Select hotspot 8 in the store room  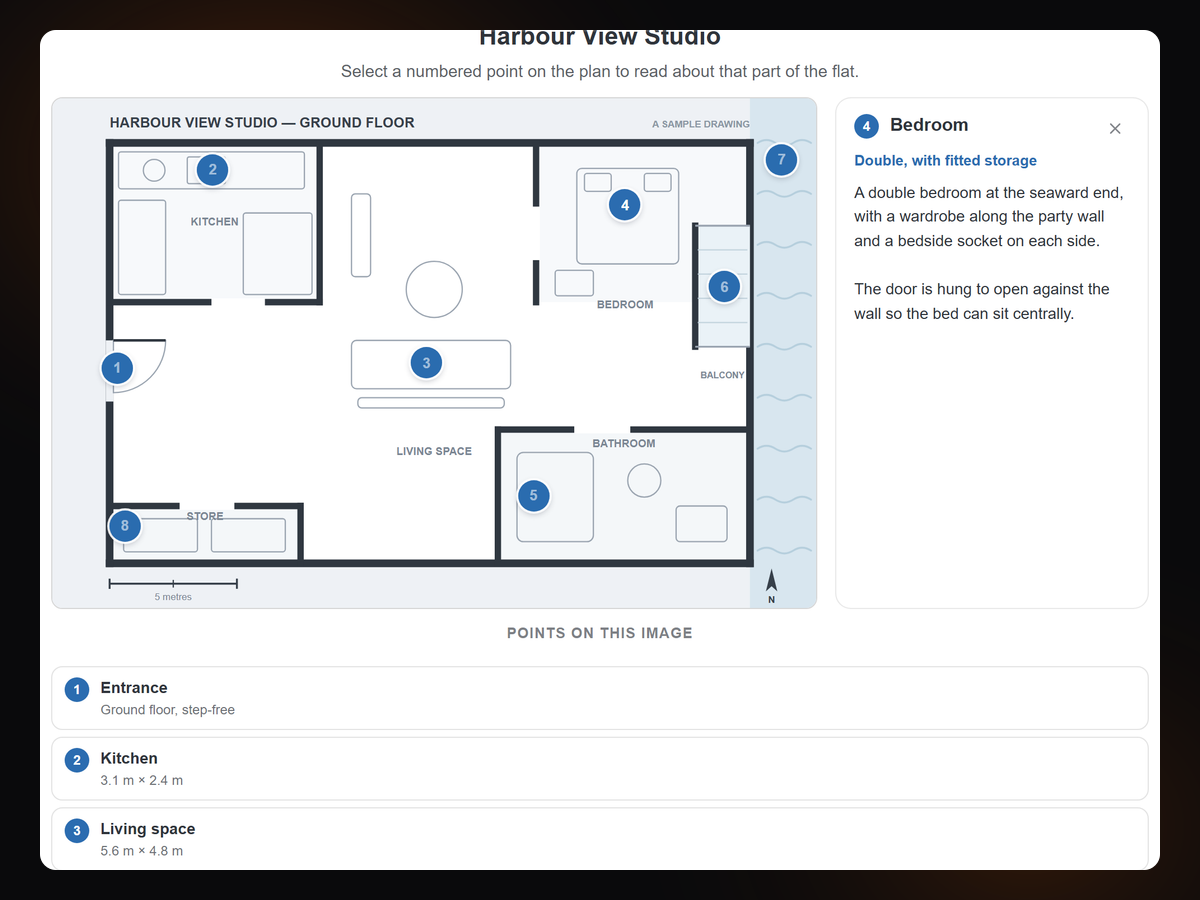pyautogui.click(x=124, y=525)
